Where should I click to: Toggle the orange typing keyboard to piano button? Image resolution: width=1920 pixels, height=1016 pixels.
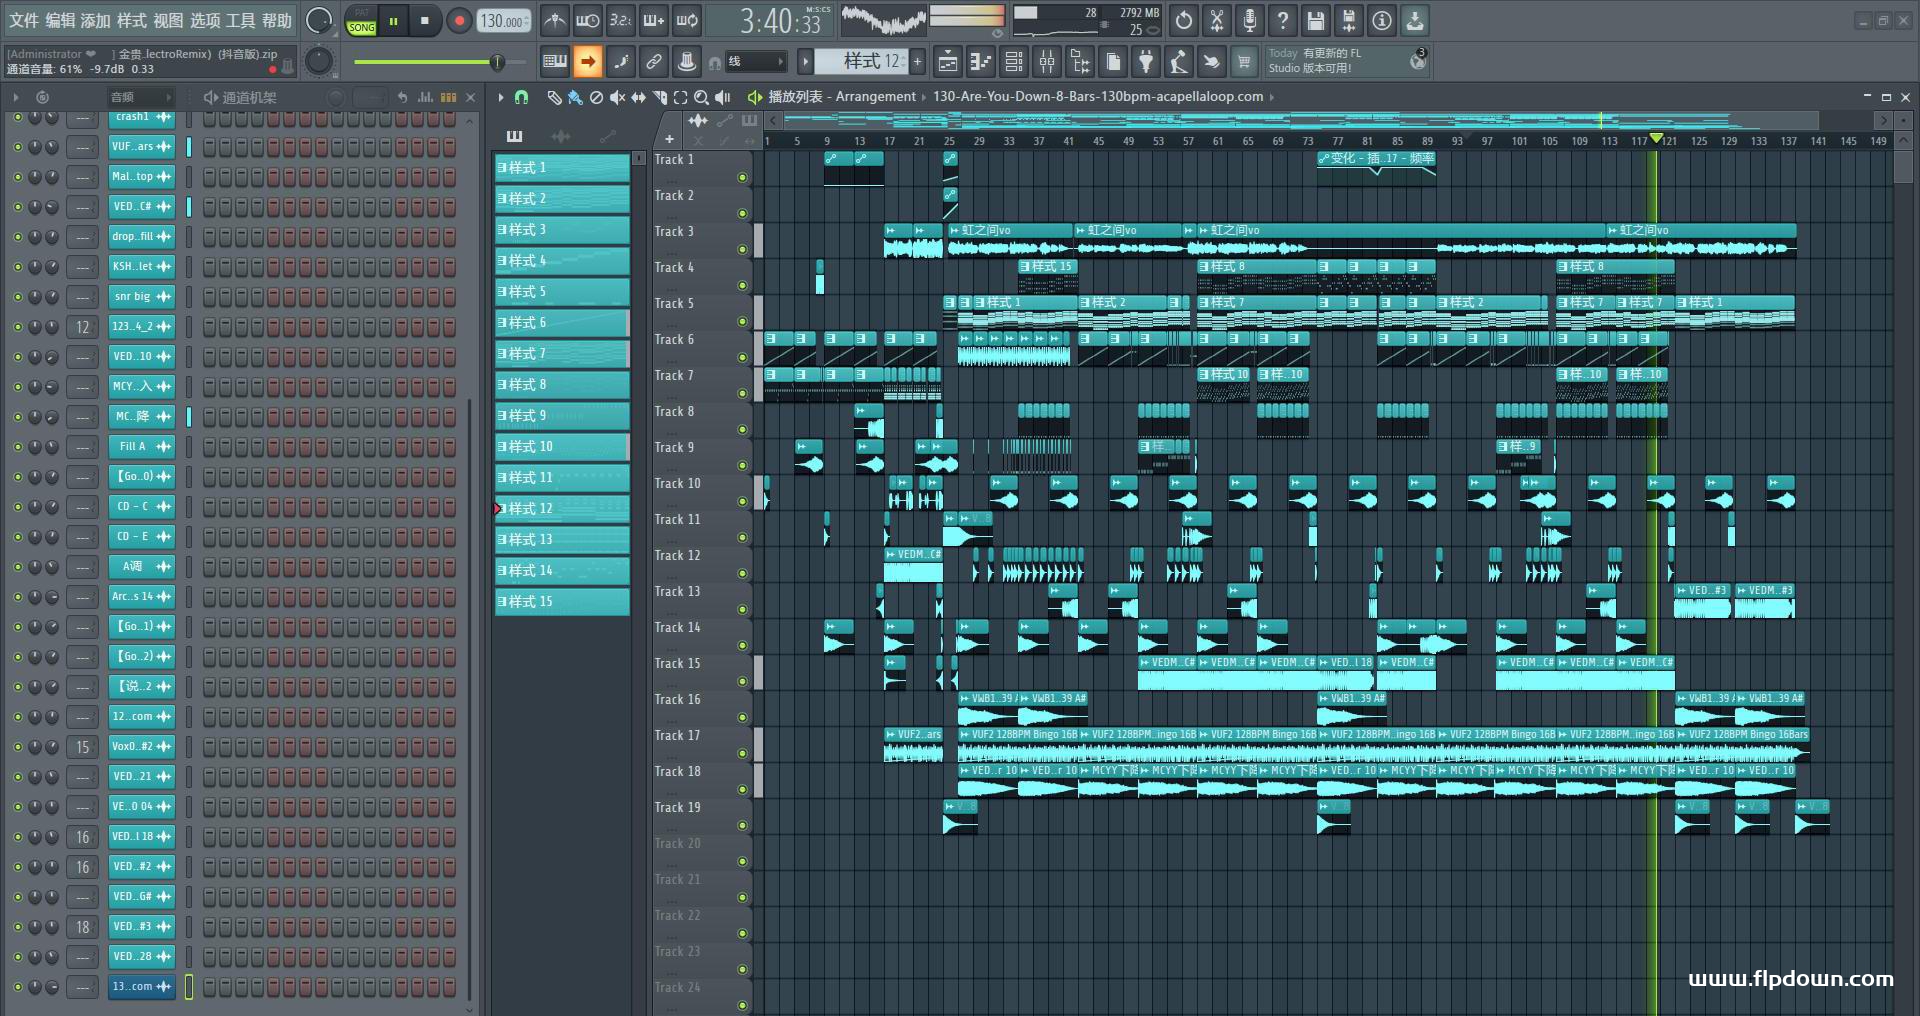pyautogui.click(x=588, y=62)
